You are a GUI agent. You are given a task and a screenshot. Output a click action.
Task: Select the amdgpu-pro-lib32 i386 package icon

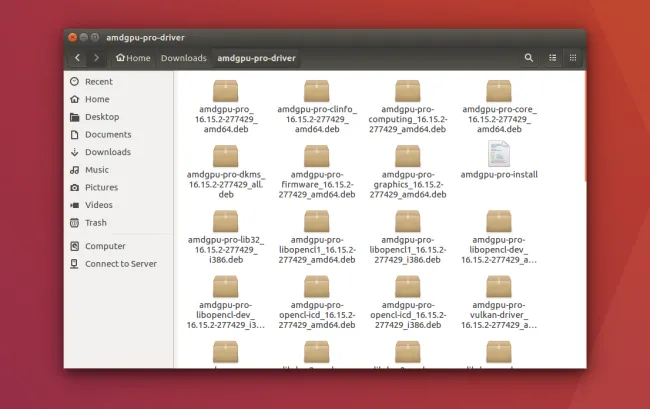point(226,221)
